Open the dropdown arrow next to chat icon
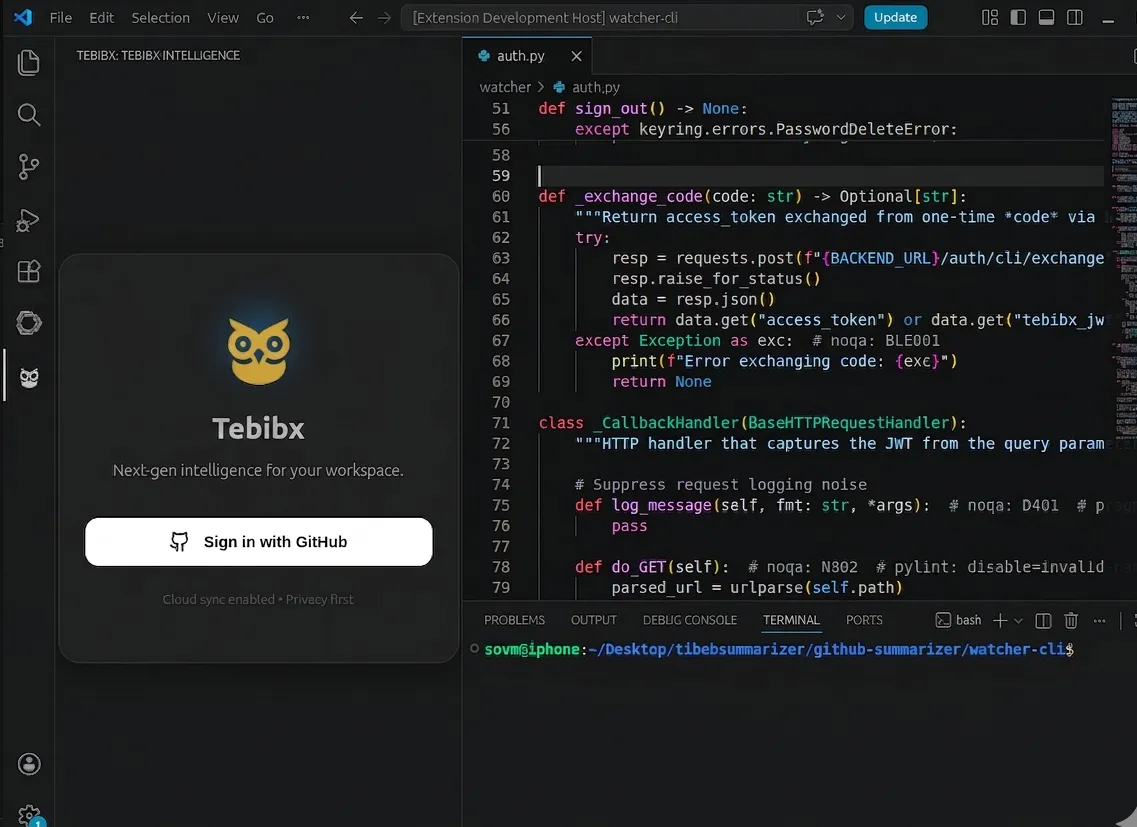Image resolution: width=1137 pixels, height=827 pixels. tap(840, 17)
